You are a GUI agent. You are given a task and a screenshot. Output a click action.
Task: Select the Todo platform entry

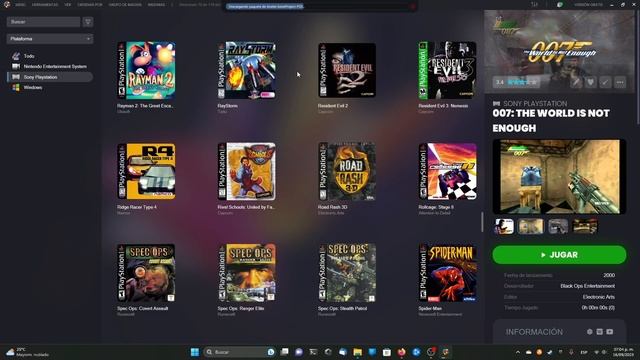click(x=29, y=56)
